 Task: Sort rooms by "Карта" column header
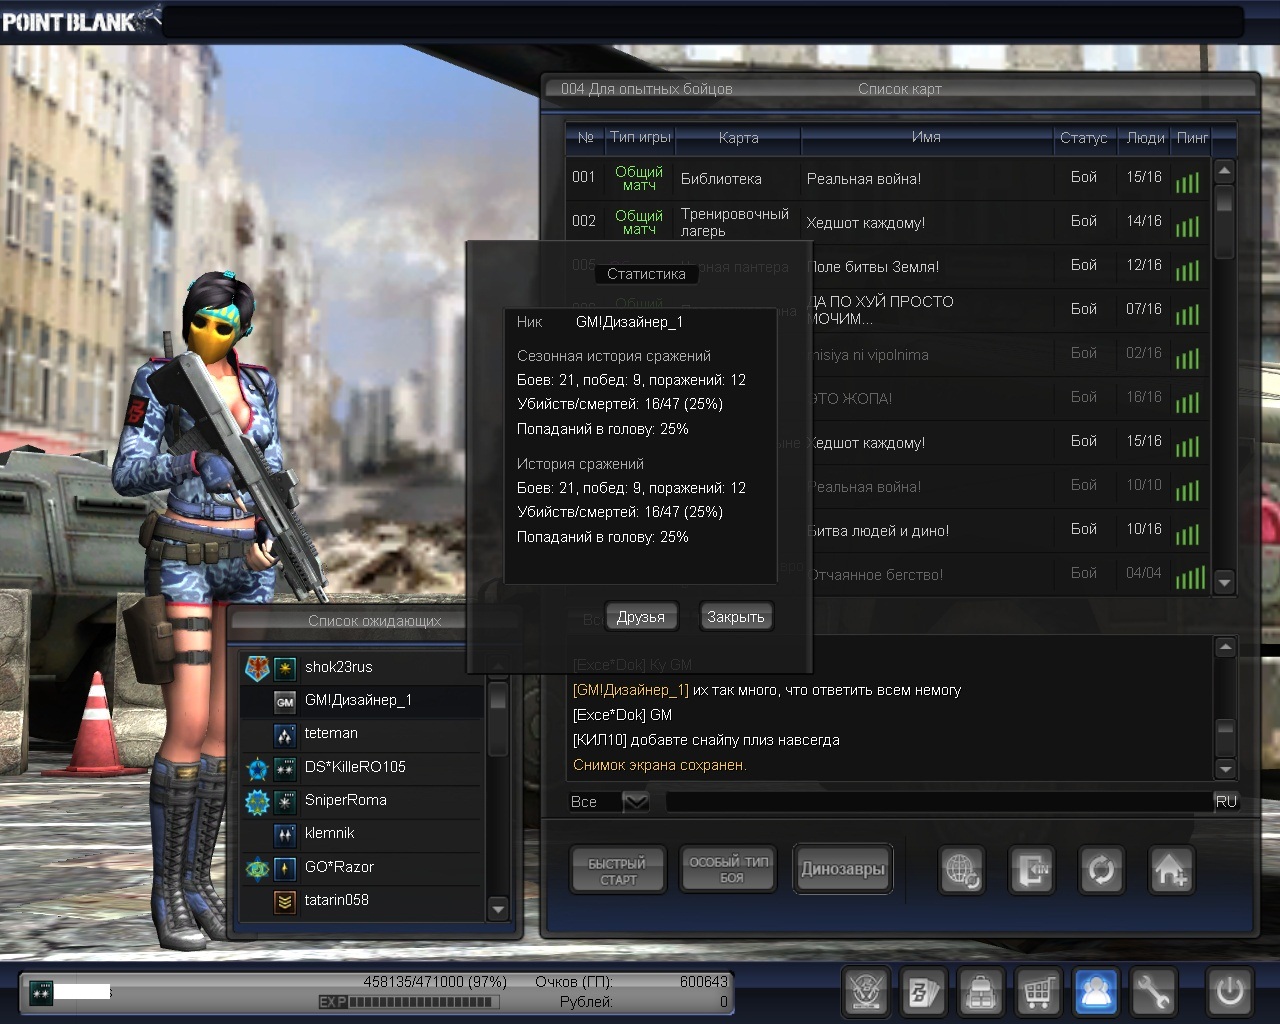tap(738, 137)
